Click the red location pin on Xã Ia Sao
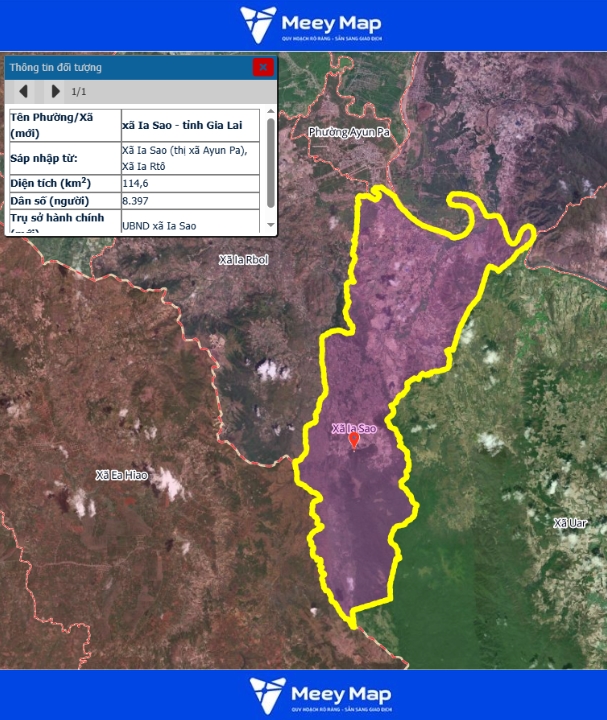Image resolution: width=607 pixels, height=720 pixels. 353,441
